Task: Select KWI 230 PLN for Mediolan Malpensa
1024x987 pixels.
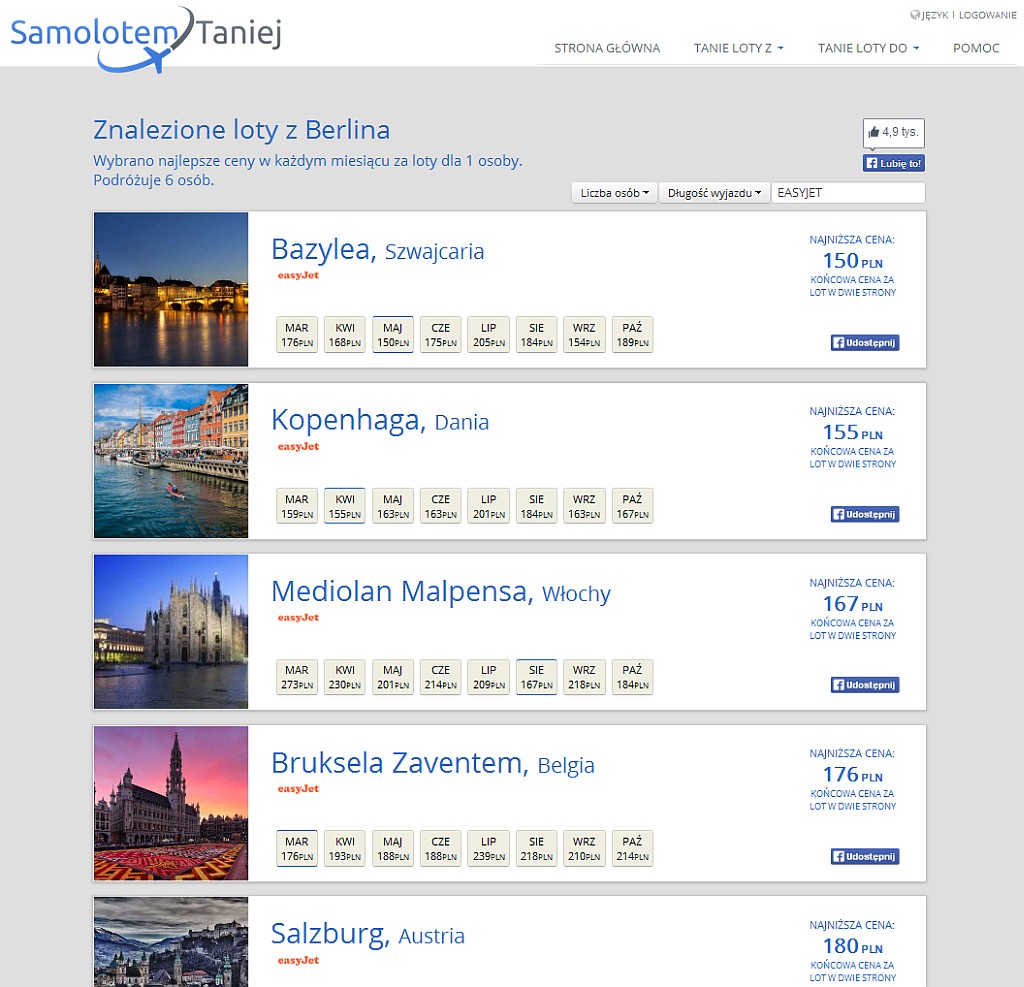Action: coord(345,677)
